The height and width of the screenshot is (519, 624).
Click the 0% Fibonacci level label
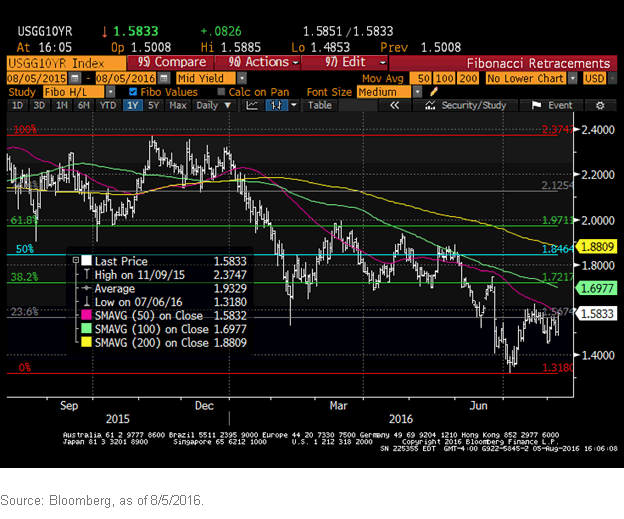pos(25,367)
